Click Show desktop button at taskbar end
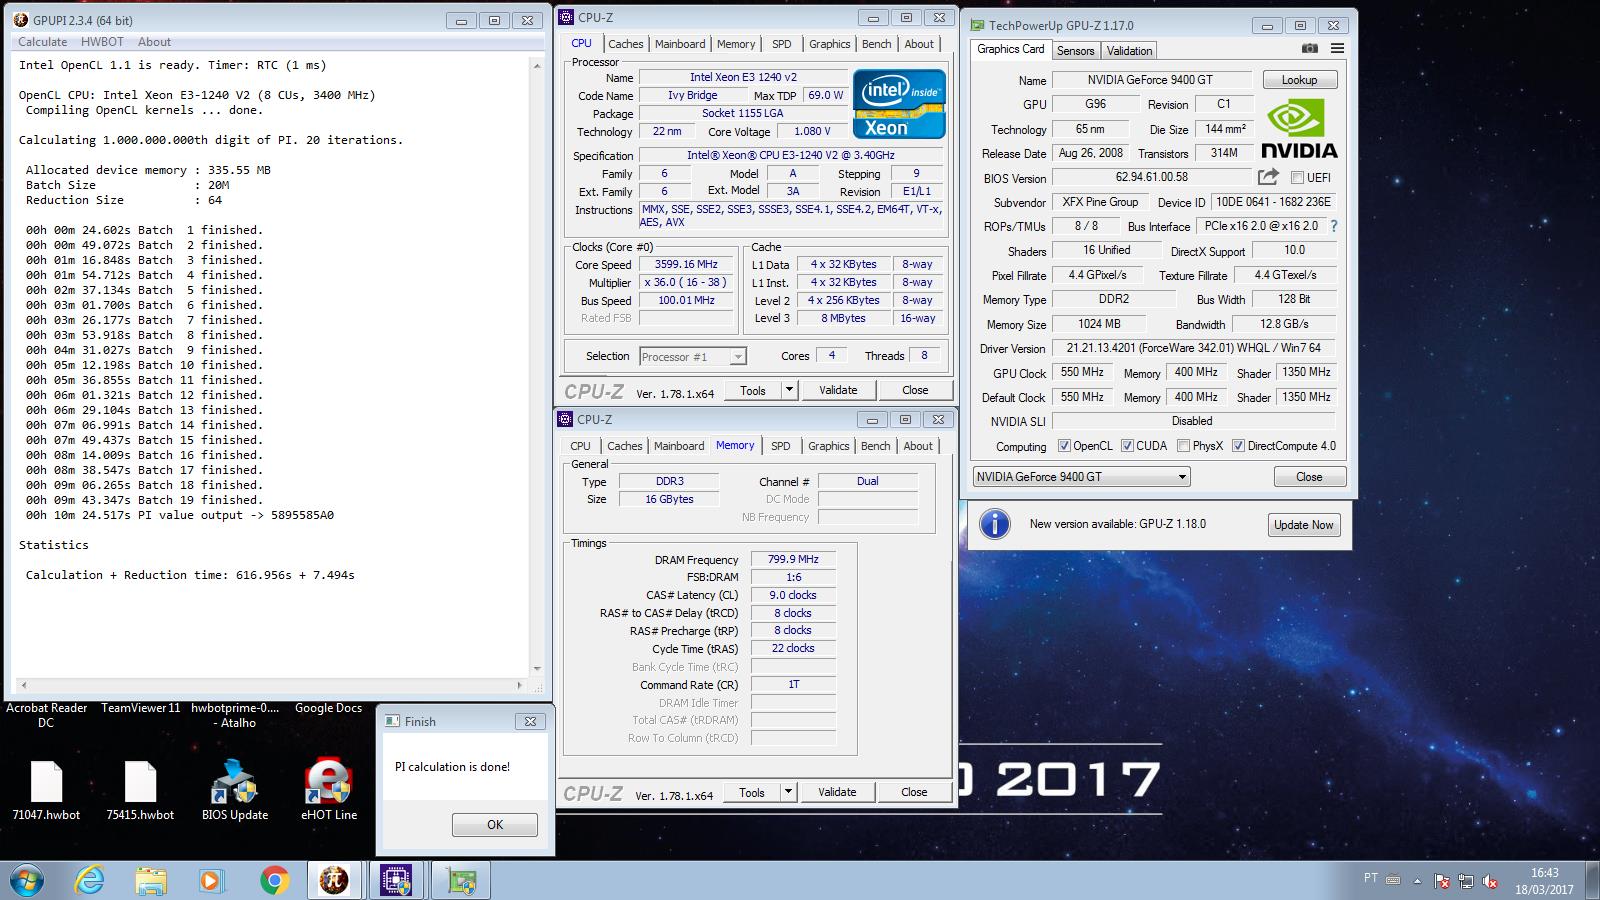Image resolution: width=1600 pixels, height=900 pixels. coord(1592,881)
